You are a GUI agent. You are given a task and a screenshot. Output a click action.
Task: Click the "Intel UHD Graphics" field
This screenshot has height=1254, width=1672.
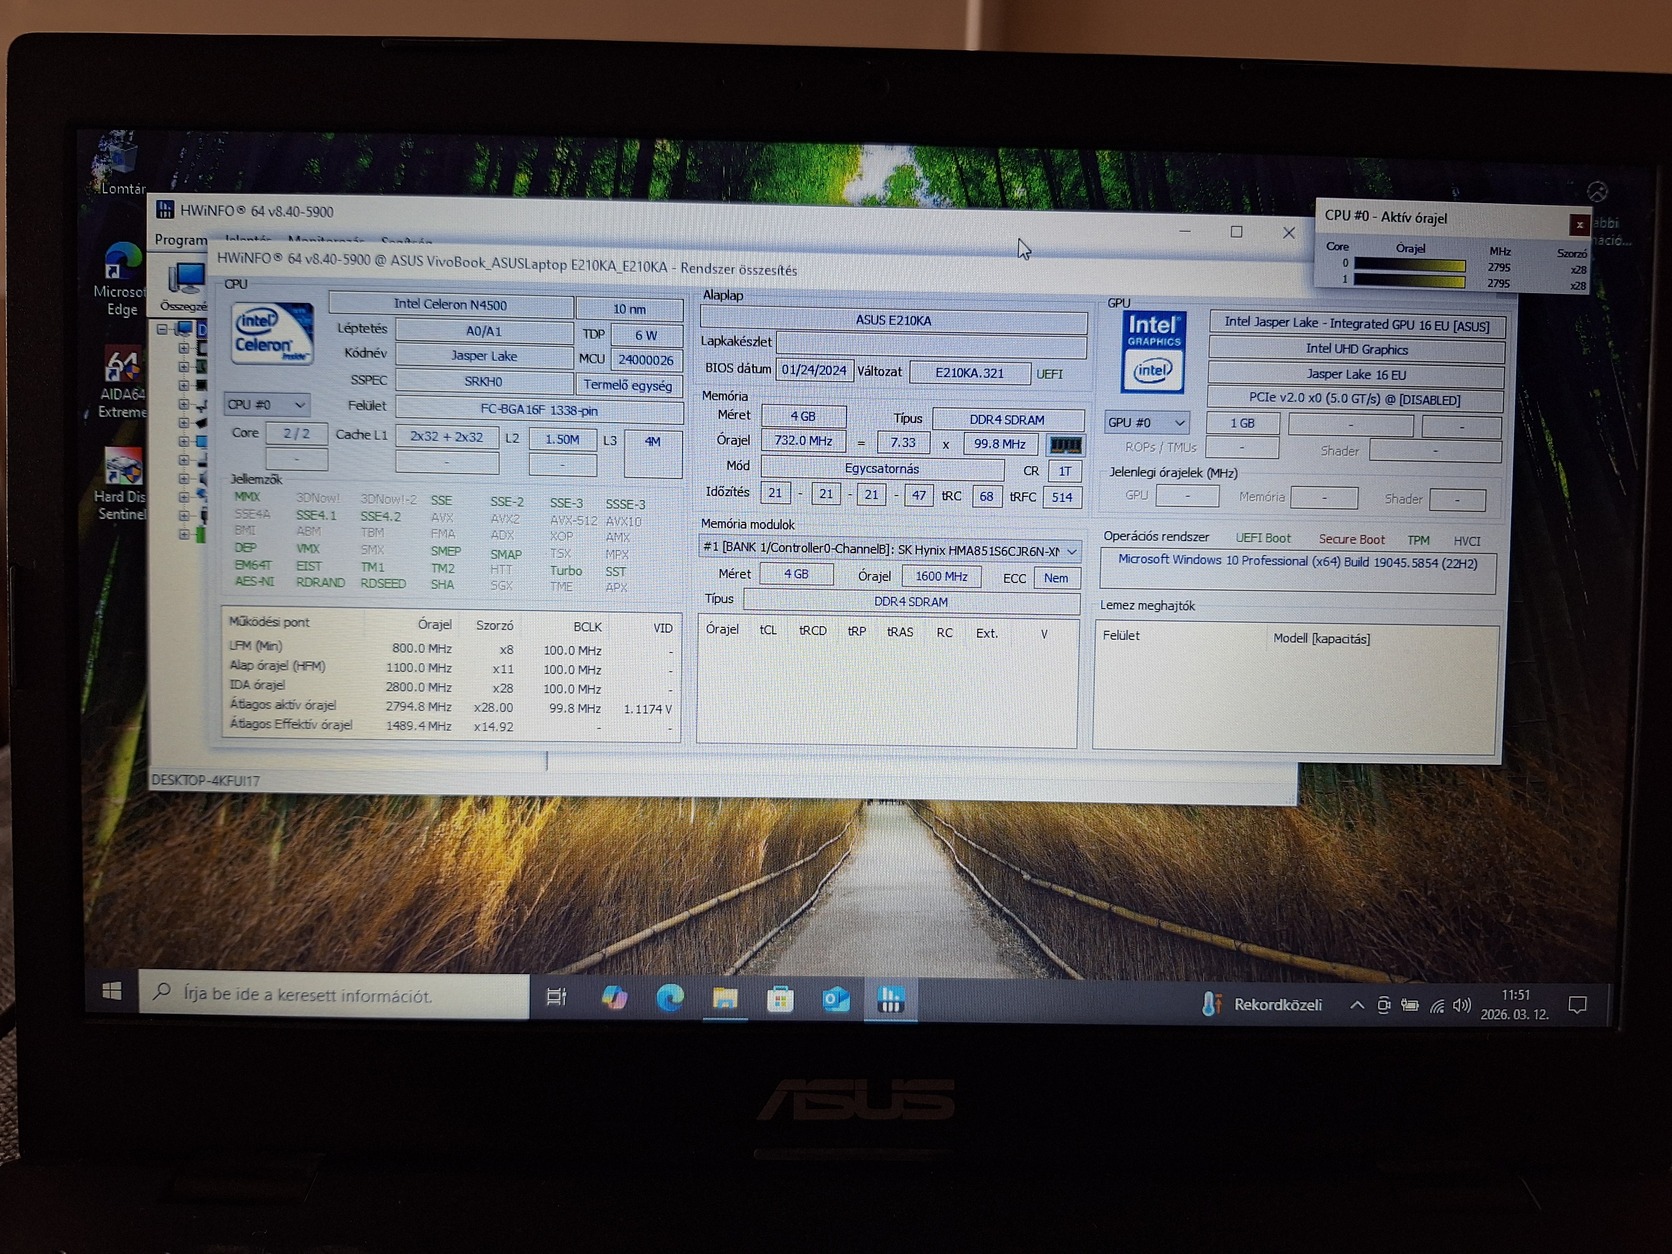coord(1356,349)
